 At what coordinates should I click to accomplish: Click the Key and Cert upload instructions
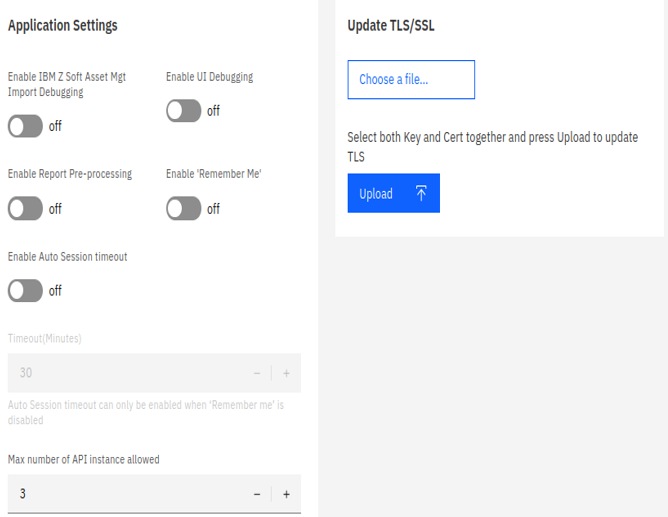pos(492,146)
